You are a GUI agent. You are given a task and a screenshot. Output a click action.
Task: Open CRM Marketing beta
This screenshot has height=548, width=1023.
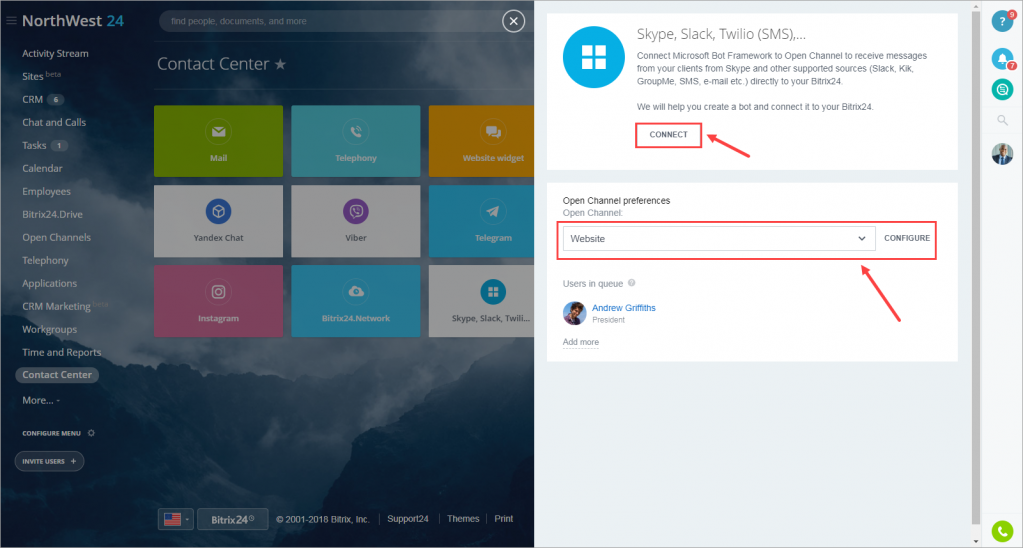[65, 306]
